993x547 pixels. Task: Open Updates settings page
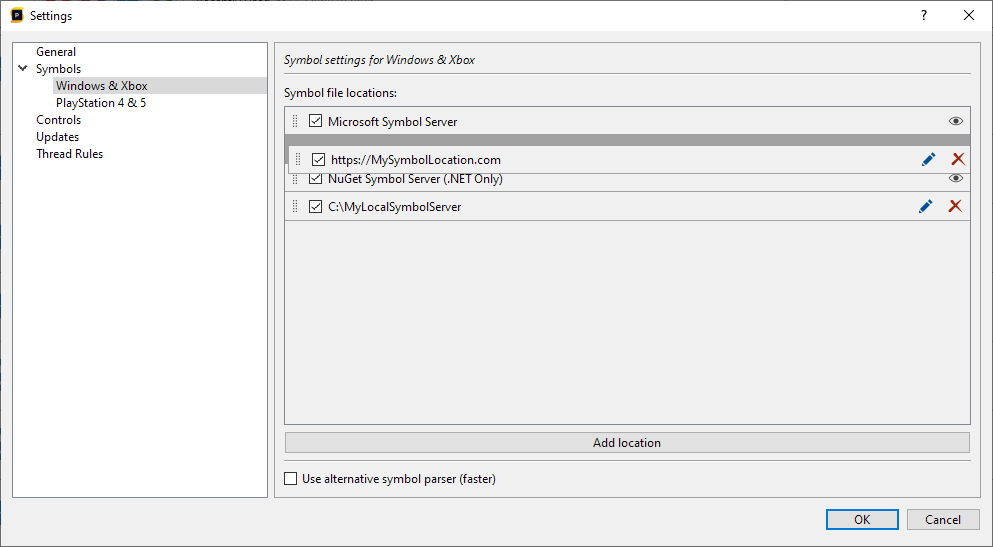click(57, 137)
